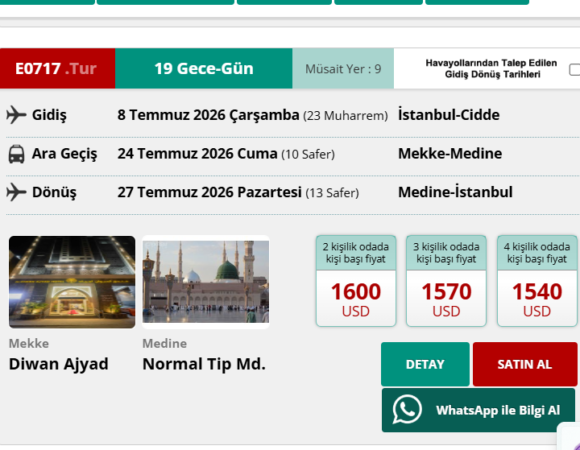This screenshot has width=580, height=450.
Task: Select the 2 kişilik odada 1600 USD price
Action: point(356,281)
